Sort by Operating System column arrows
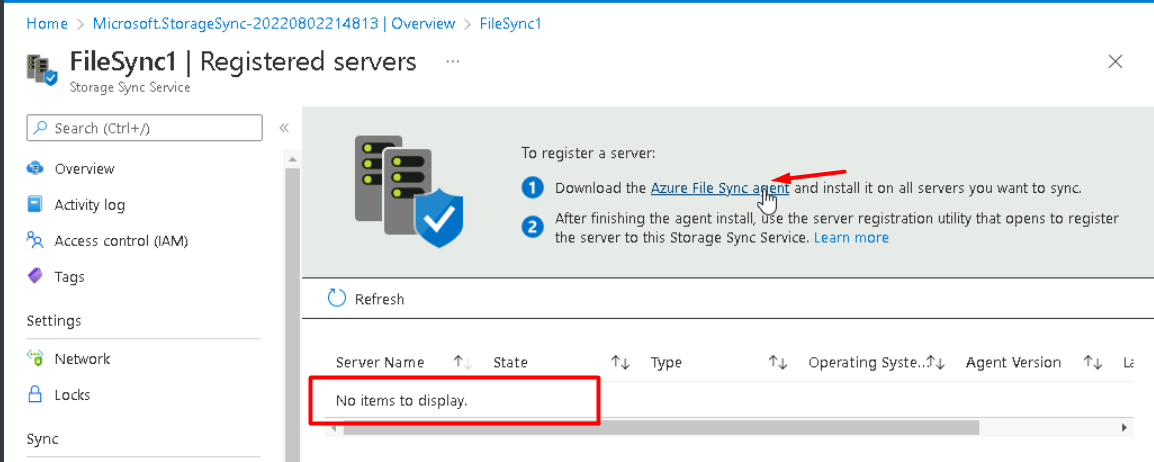 (935, 362)
